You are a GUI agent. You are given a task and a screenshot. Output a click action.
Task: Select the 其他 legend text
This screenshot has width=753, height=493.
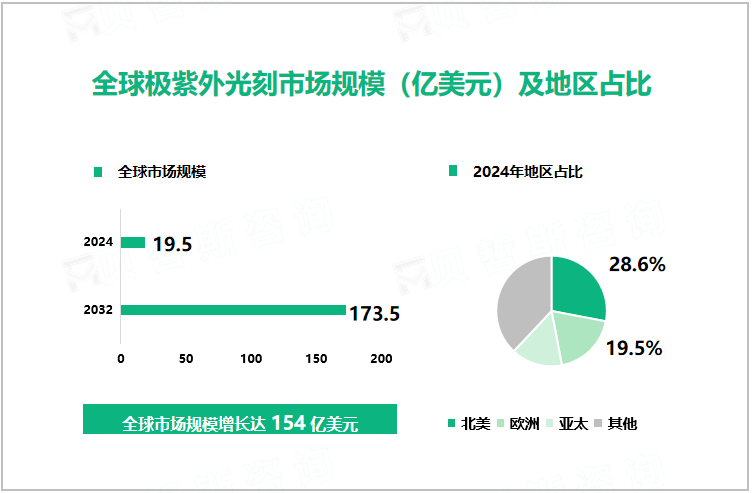622,424
